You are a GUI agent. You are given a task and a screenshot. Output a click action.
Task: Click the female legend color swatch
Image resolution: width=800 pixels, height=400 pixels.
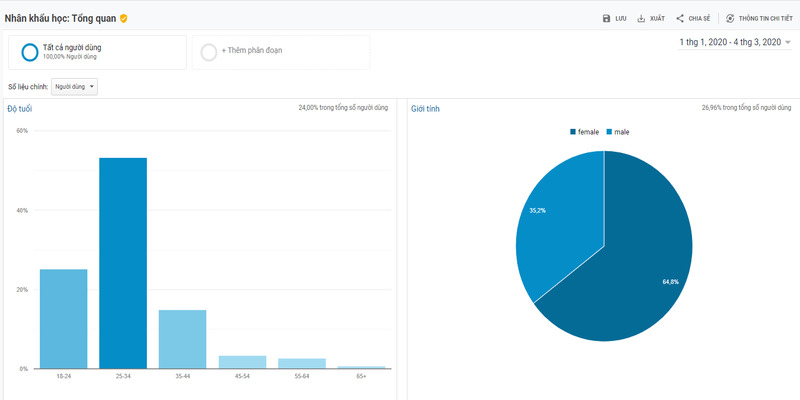573,132
